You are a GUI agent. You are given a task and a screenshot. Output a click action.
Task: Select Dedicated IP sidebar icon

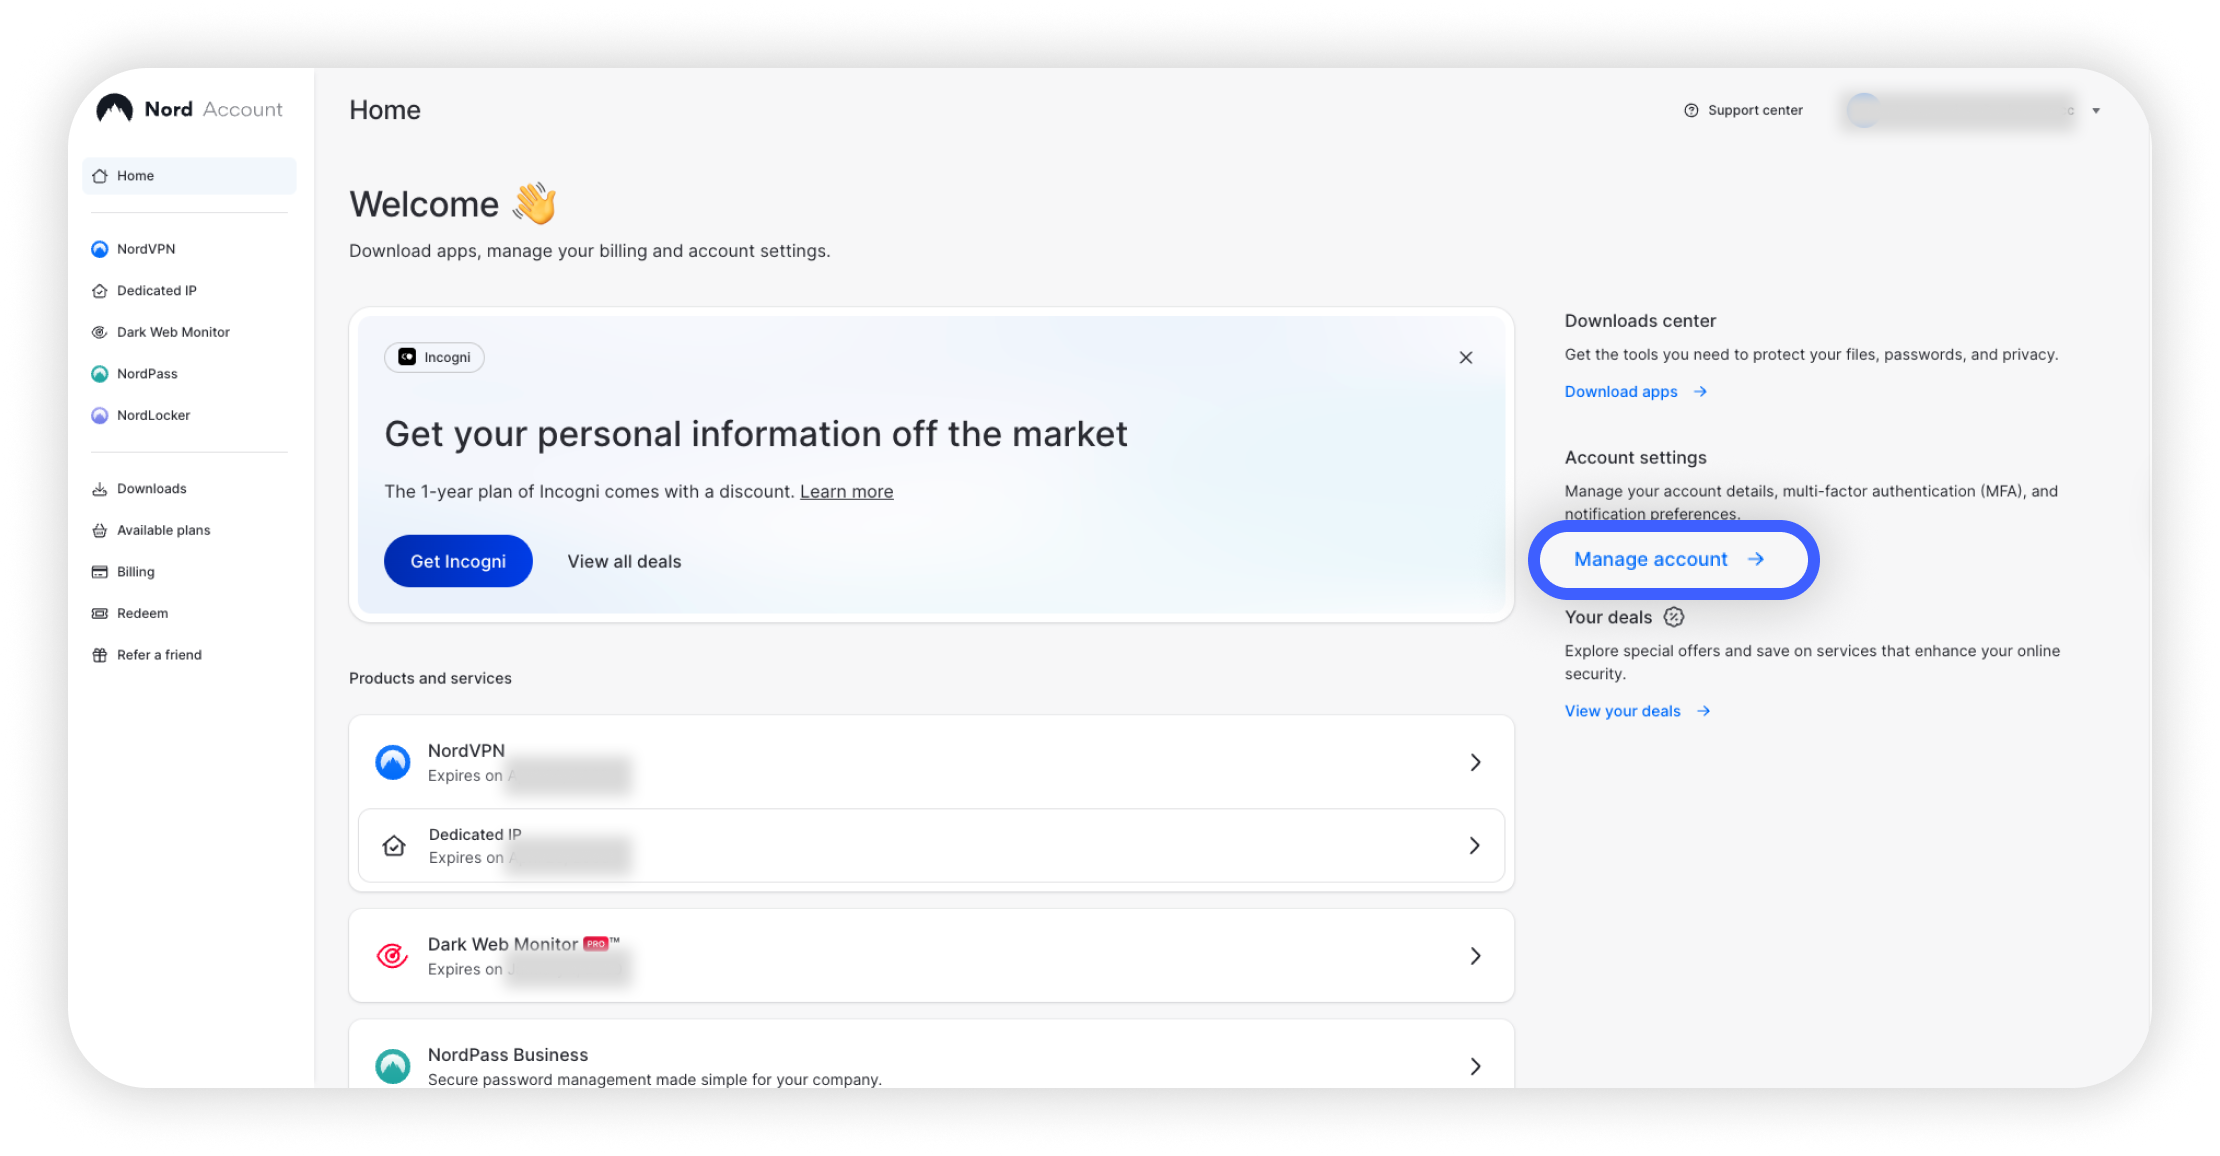point(100,291)
